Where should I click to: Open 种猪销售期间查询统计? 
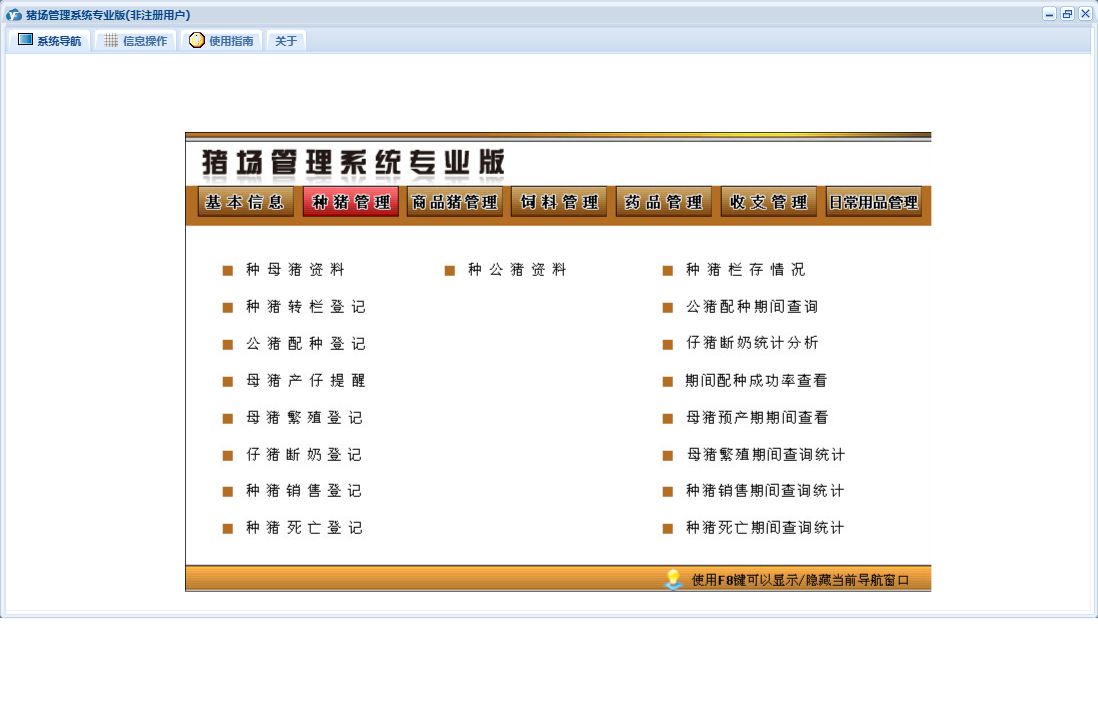coord(765,491)
